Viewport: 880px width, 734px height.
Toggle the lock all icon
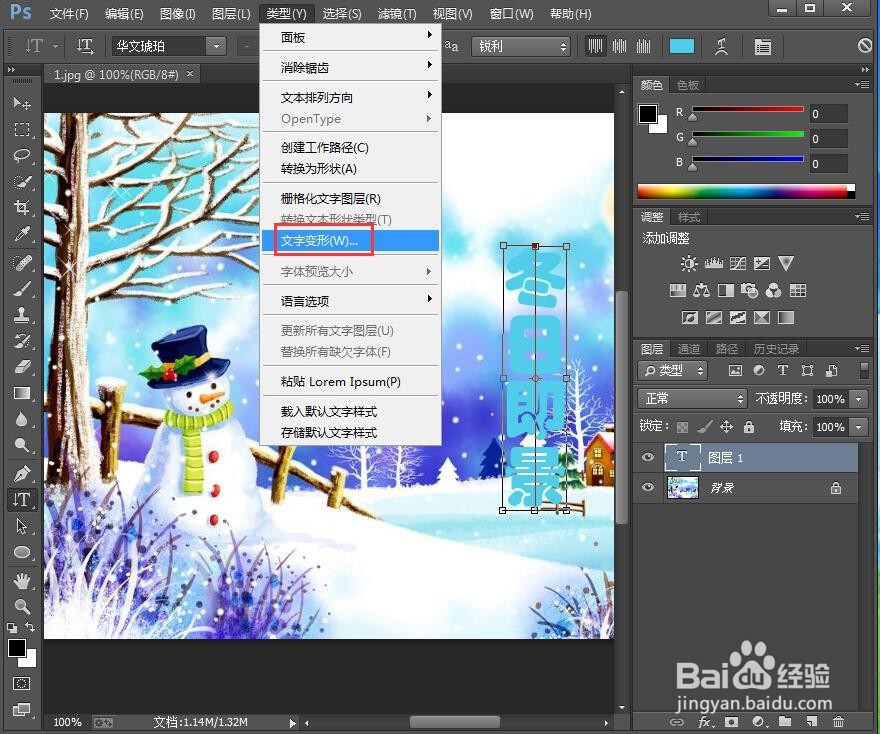[749, 427]
